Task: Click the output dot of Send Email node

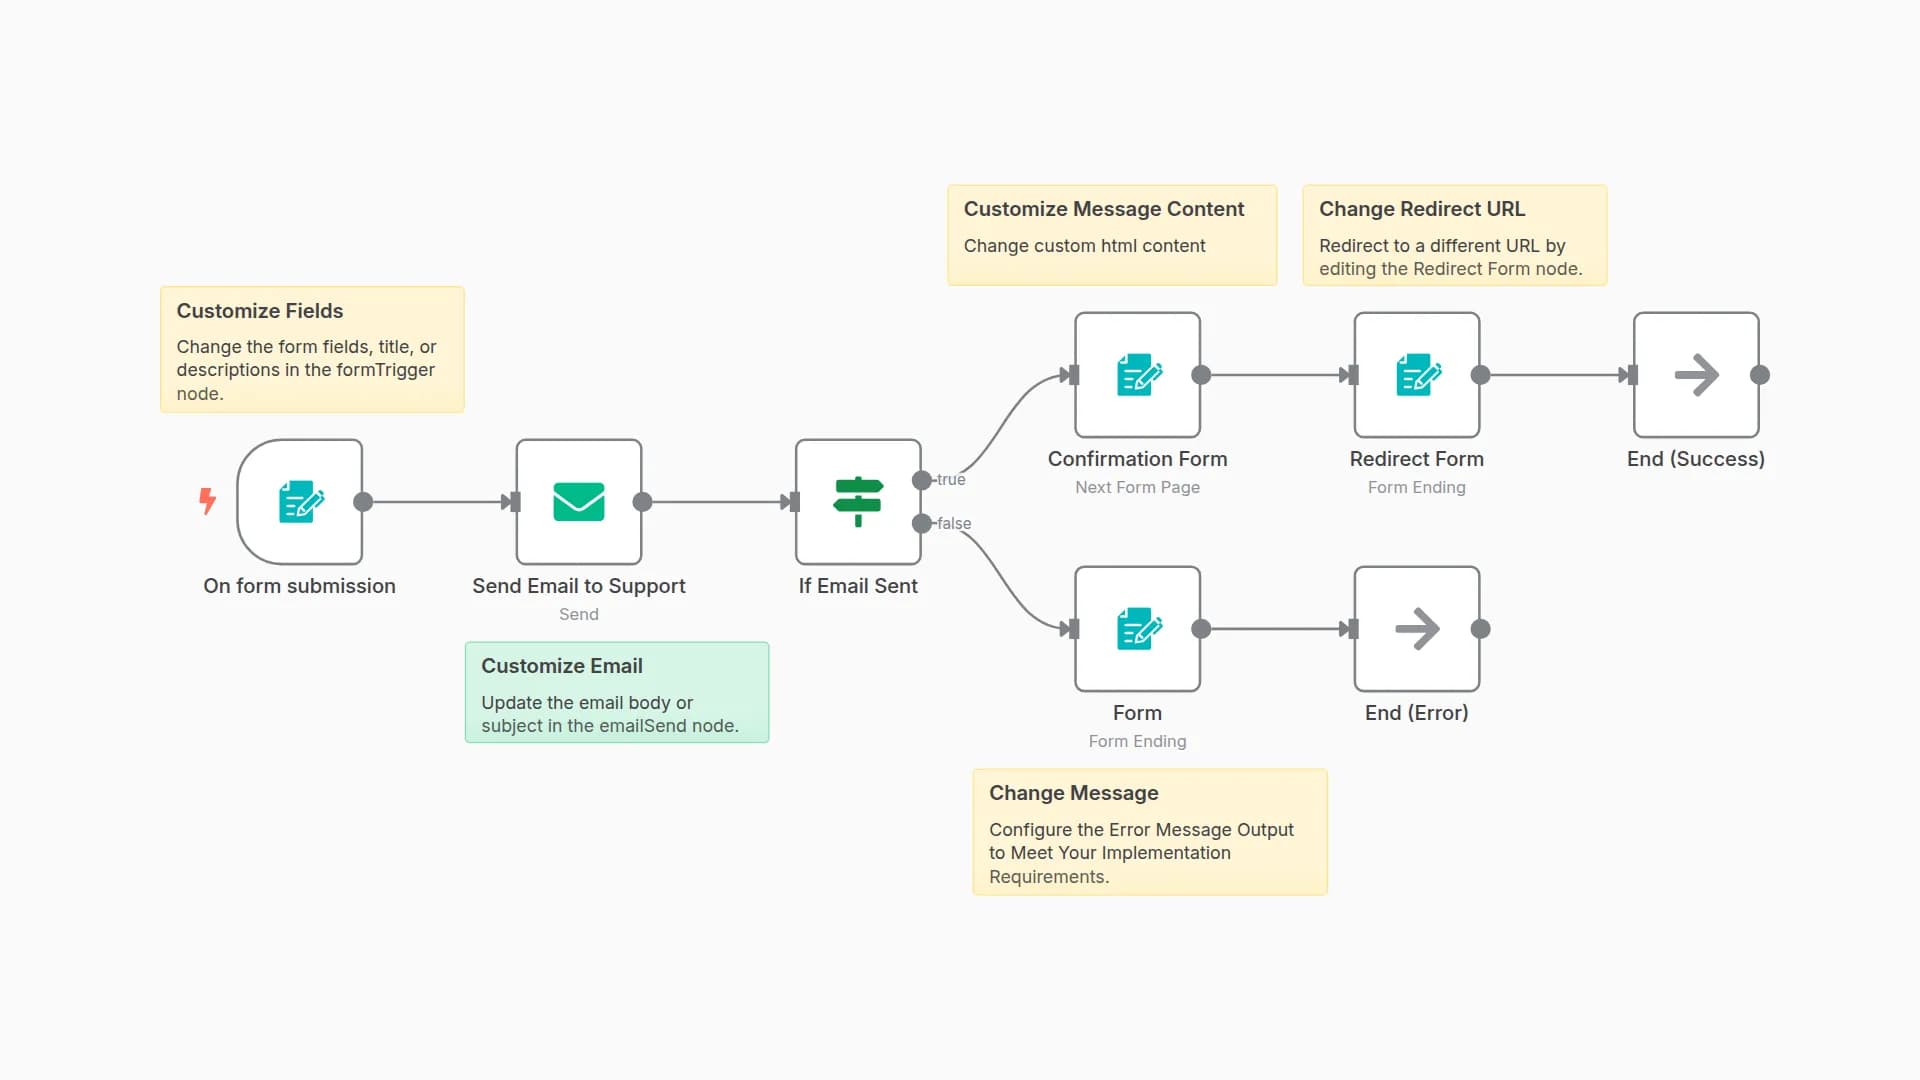Action: (643, 502)
